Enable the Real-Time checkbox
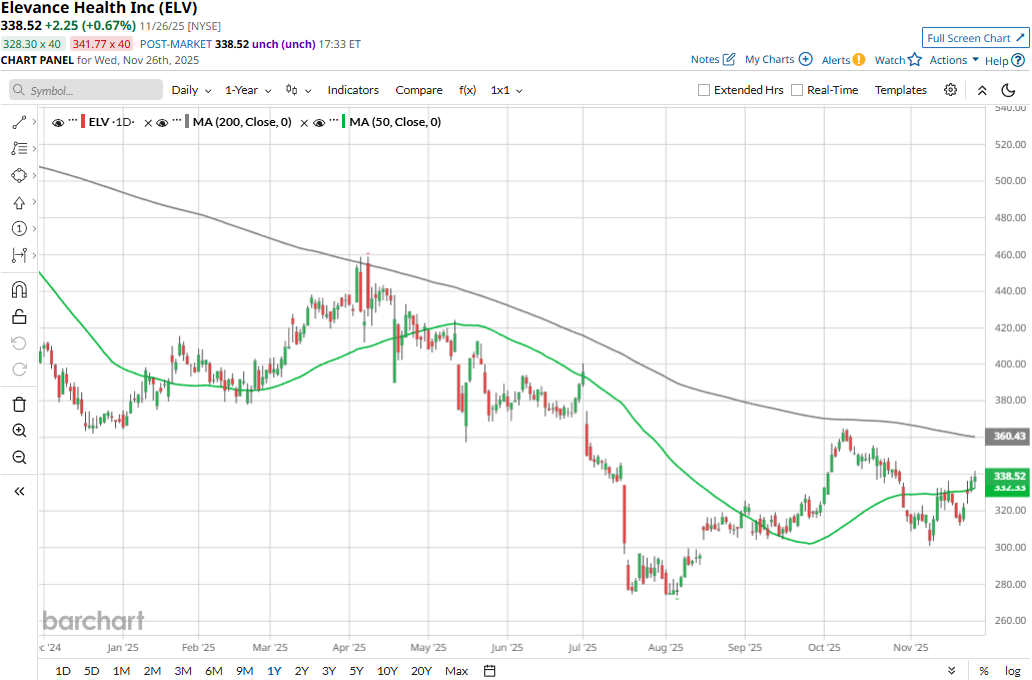 click(x=796, y=90)
